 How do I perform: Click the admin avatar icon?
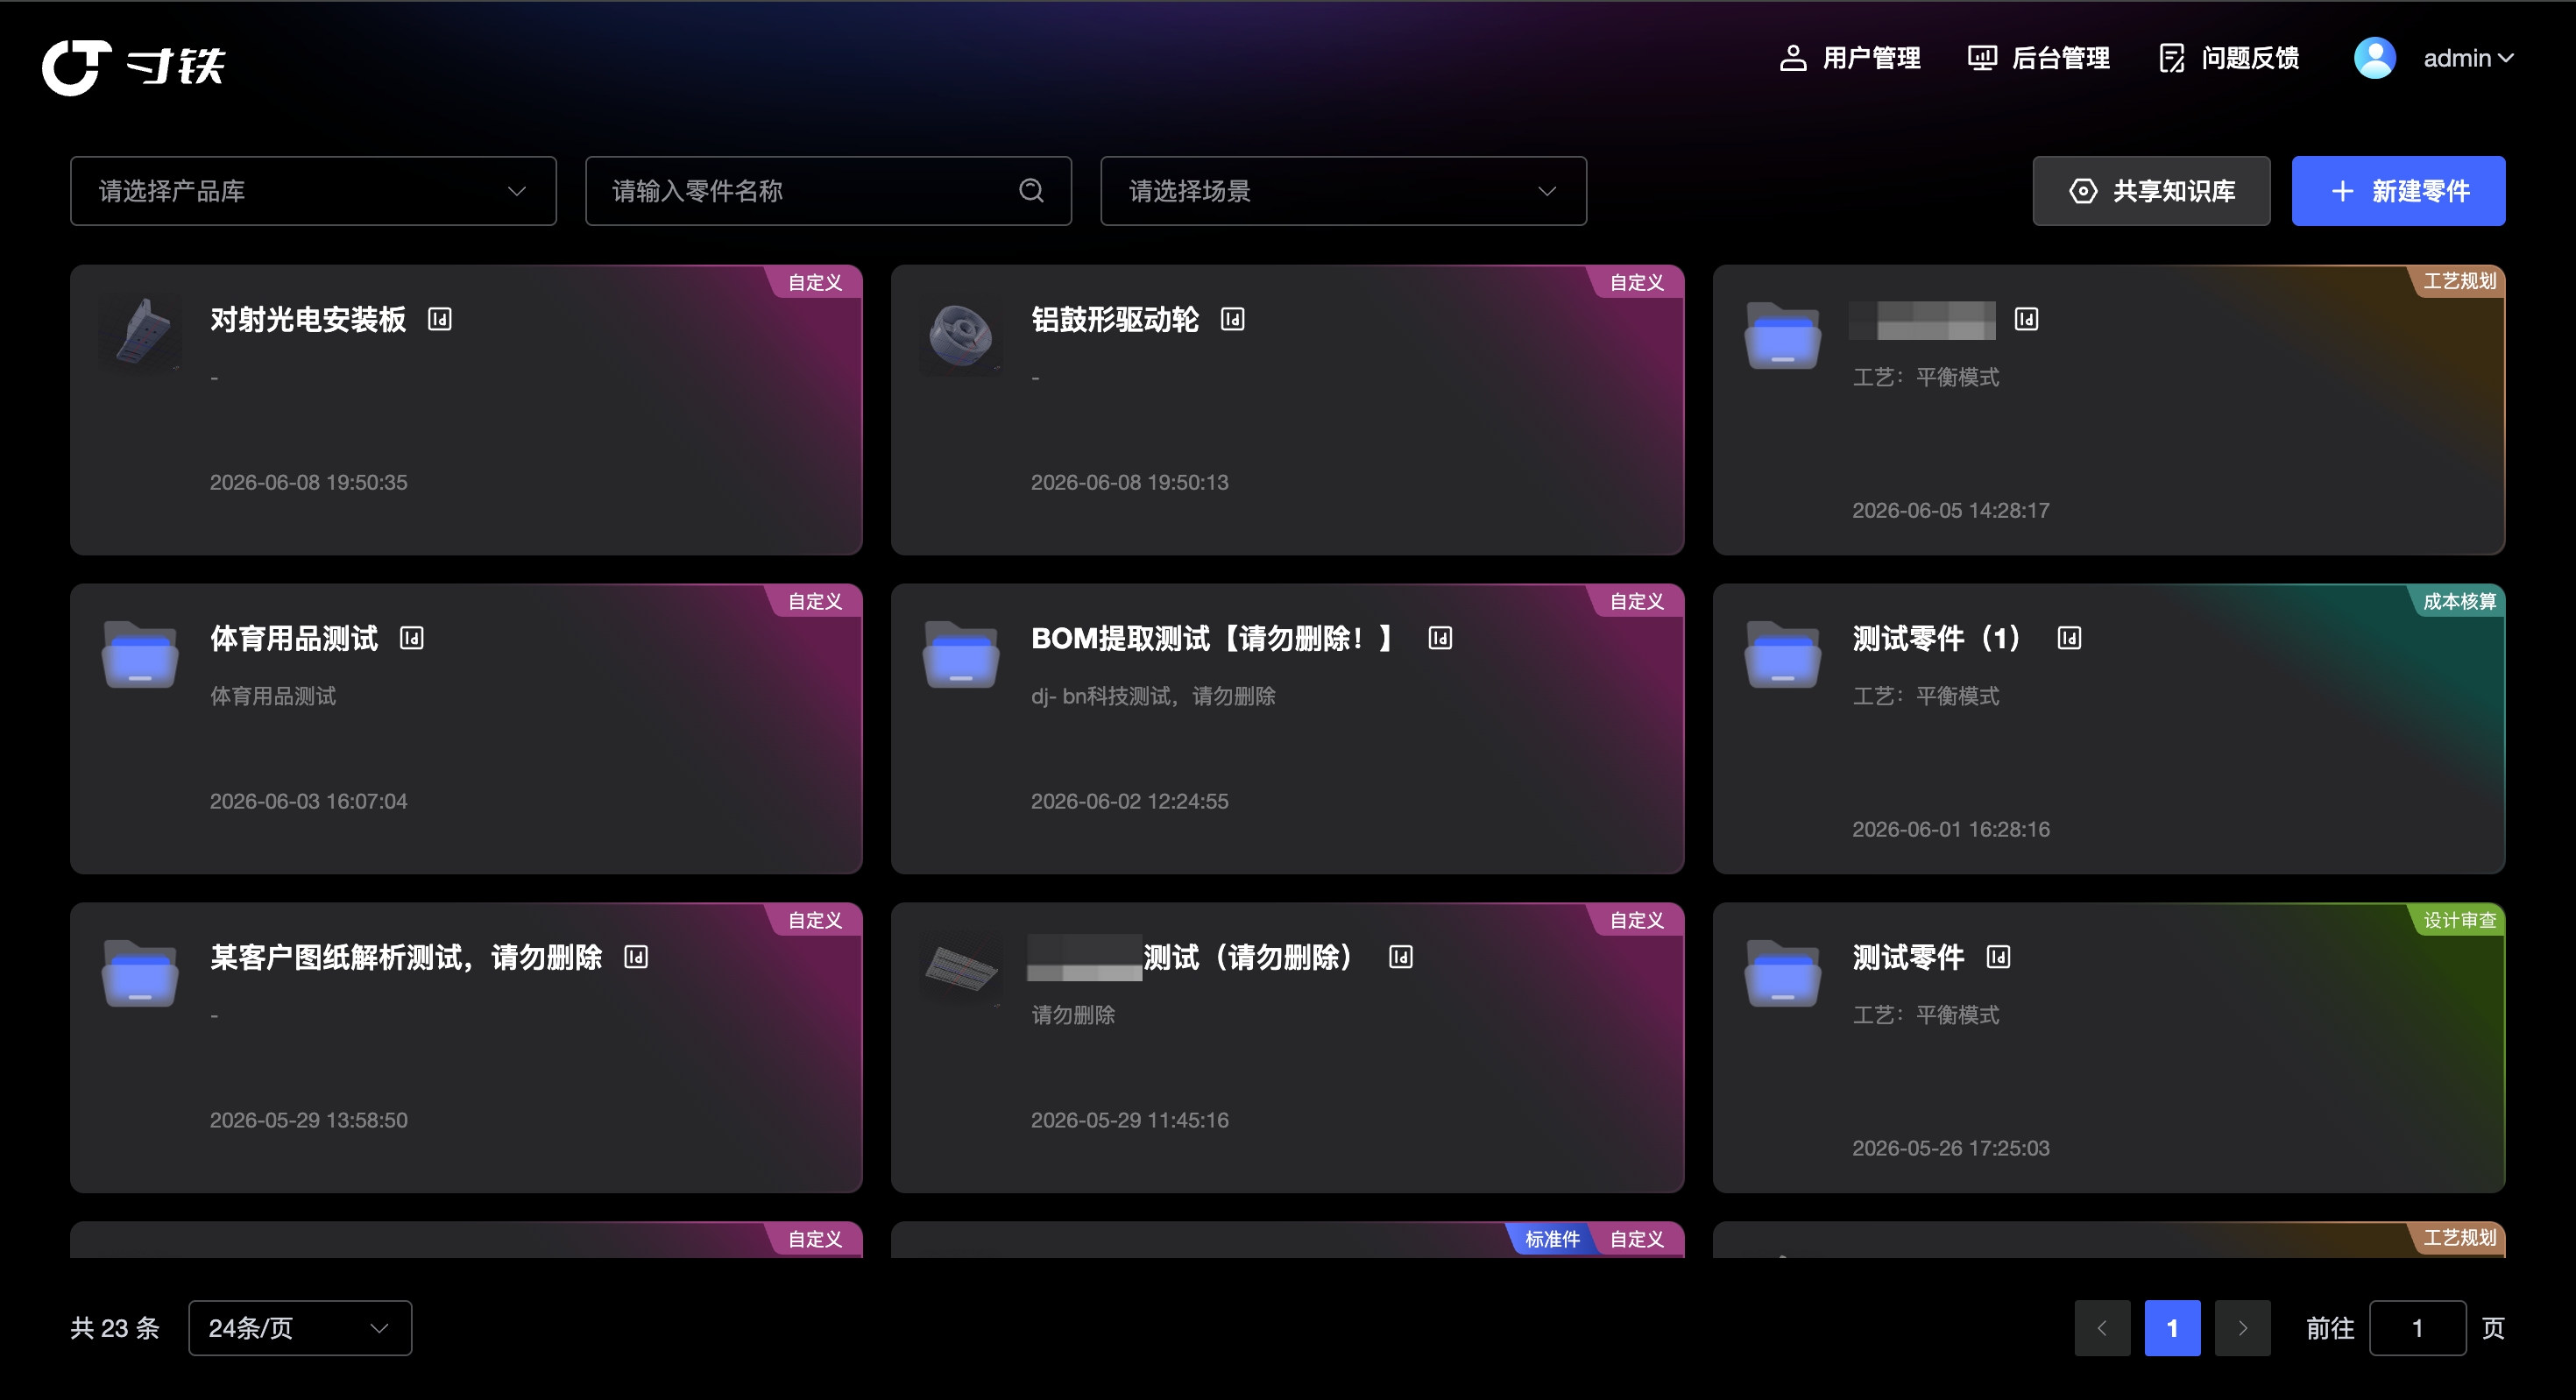pos(2374,58)
